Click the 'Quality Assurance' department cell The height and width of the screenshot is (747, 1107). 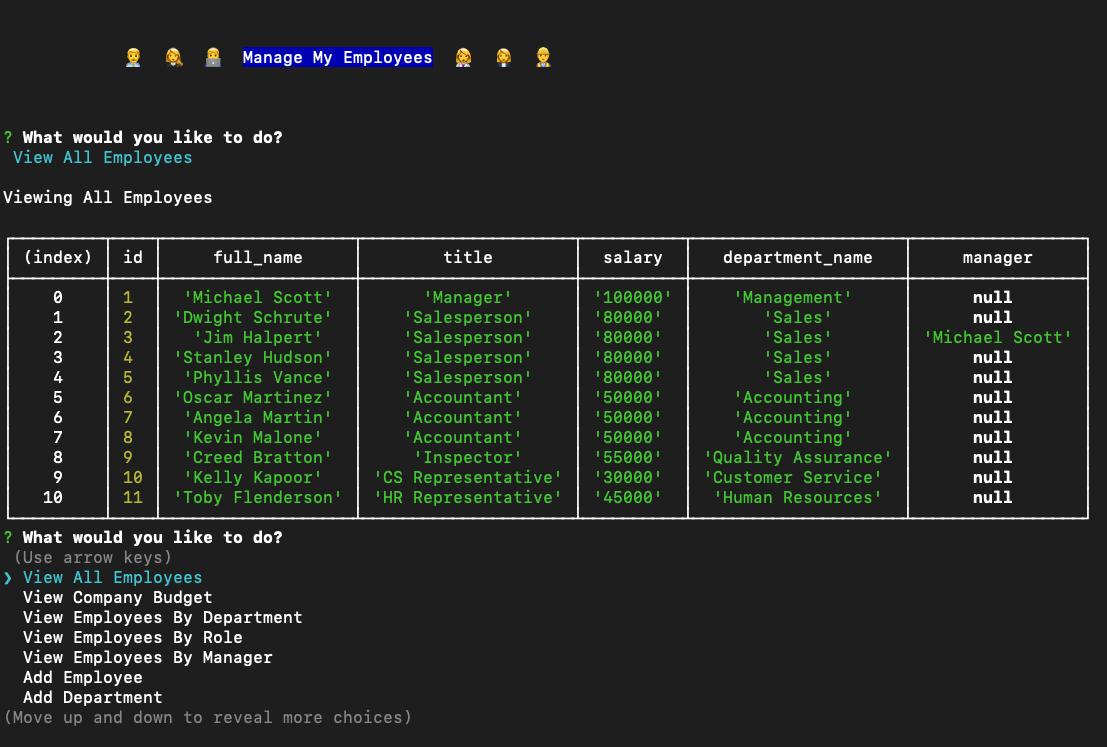click(798, 458)
